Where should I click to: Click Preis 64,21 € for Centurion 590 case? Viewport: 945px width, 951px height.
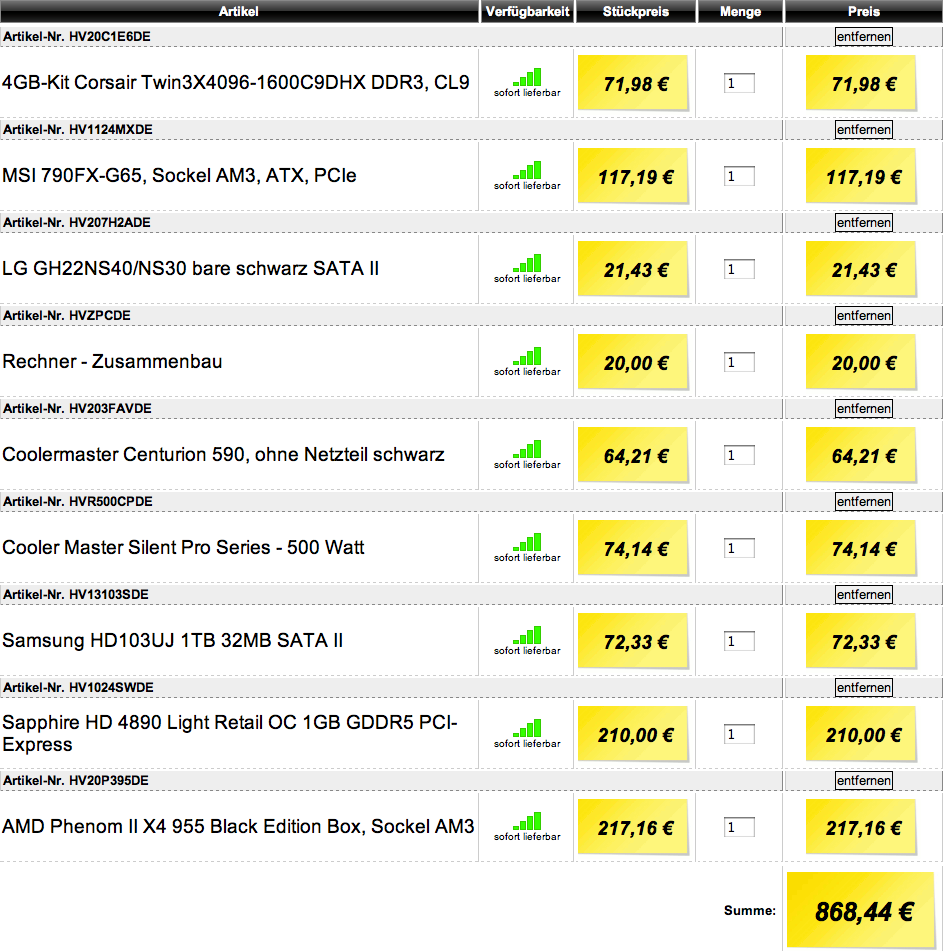861,455
